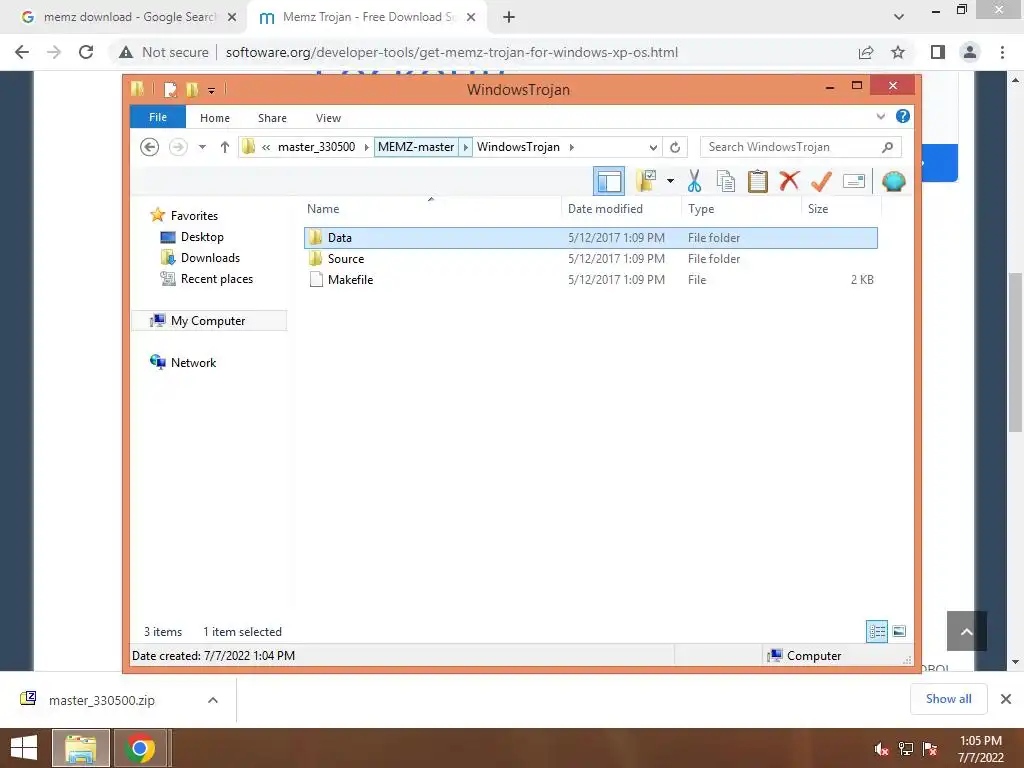Open Chrome profile avatar

(970, 52)
